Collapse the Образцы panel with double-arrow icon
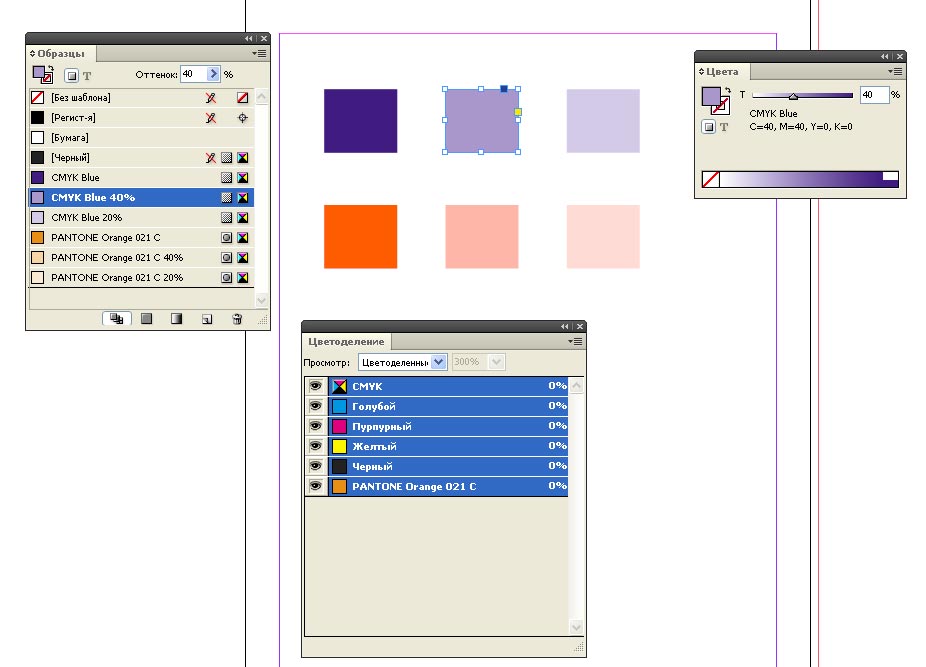The image size is (926, 667). coord(249,38)
